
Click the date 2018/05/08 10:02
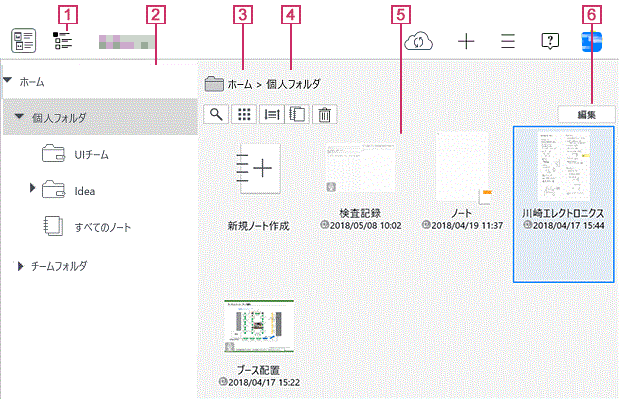tap(365, 225)
